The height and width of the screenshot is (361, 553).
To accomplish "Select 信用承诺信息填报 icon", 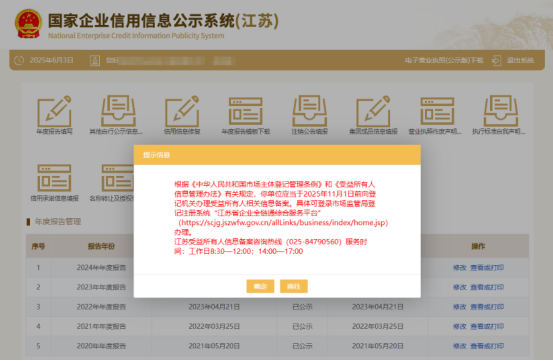I will (x=54, y=178).
